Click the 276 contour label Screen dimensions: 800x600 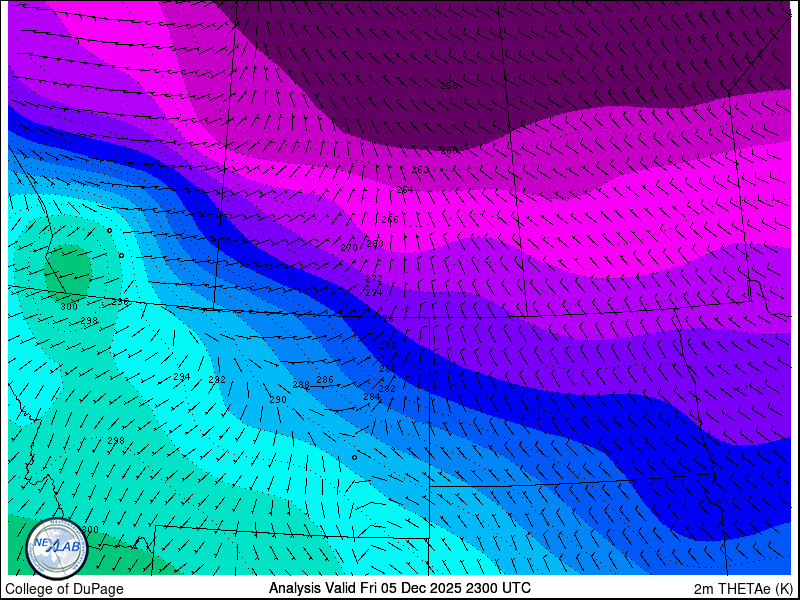click(x=385, y=319)
